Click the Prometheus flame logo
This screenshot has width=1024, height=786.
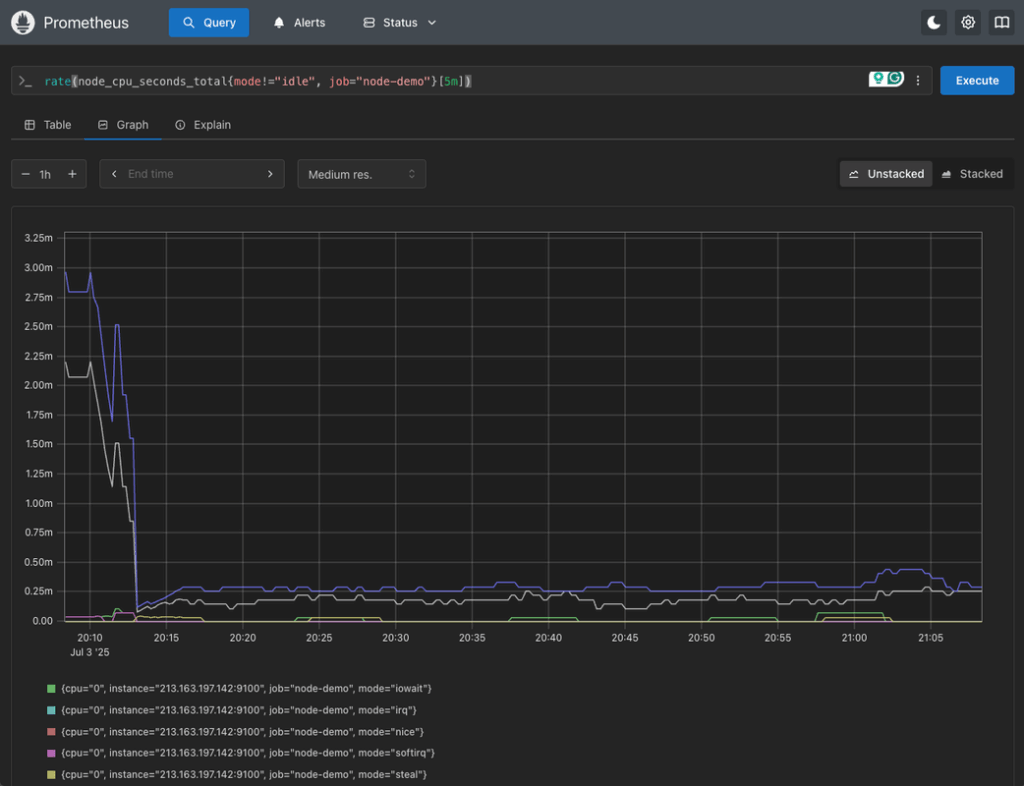pos(23,23)
